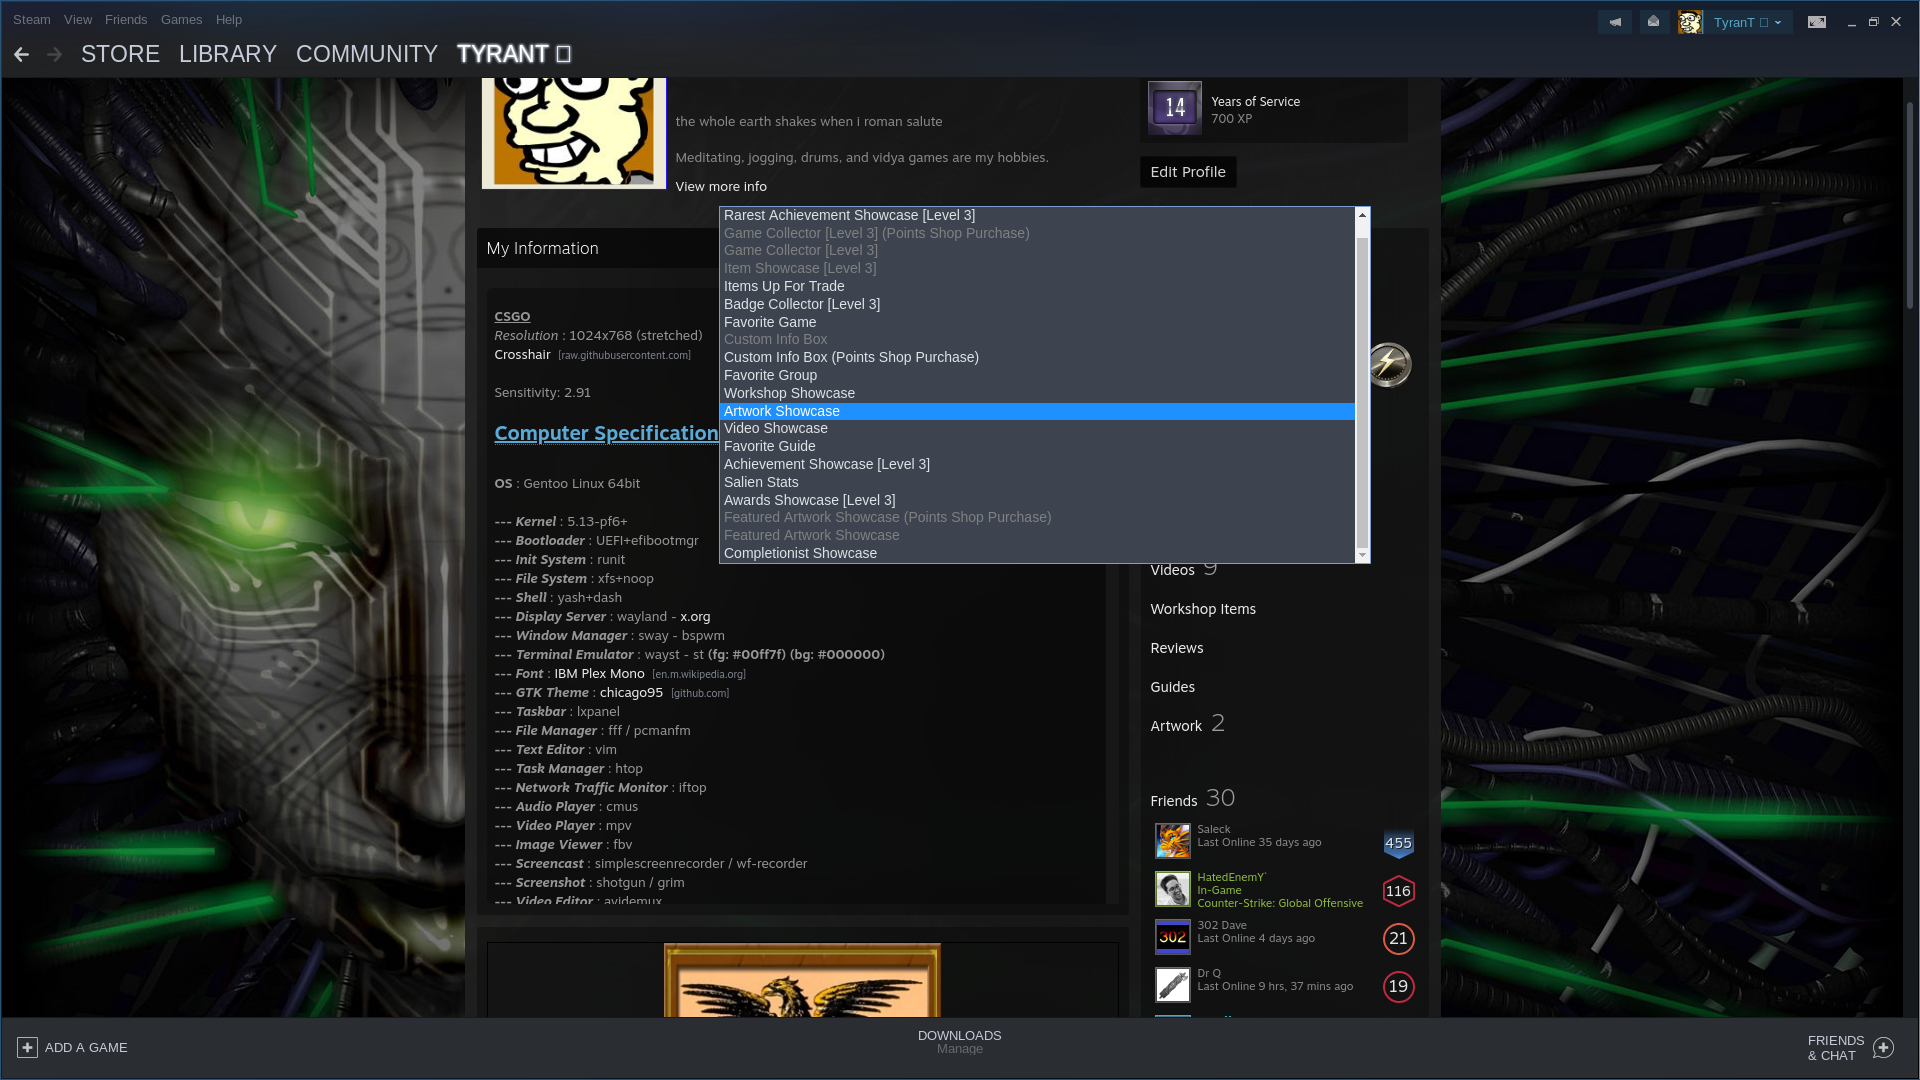
Task: Open Big Picture mode icon
Action: 1817,22
